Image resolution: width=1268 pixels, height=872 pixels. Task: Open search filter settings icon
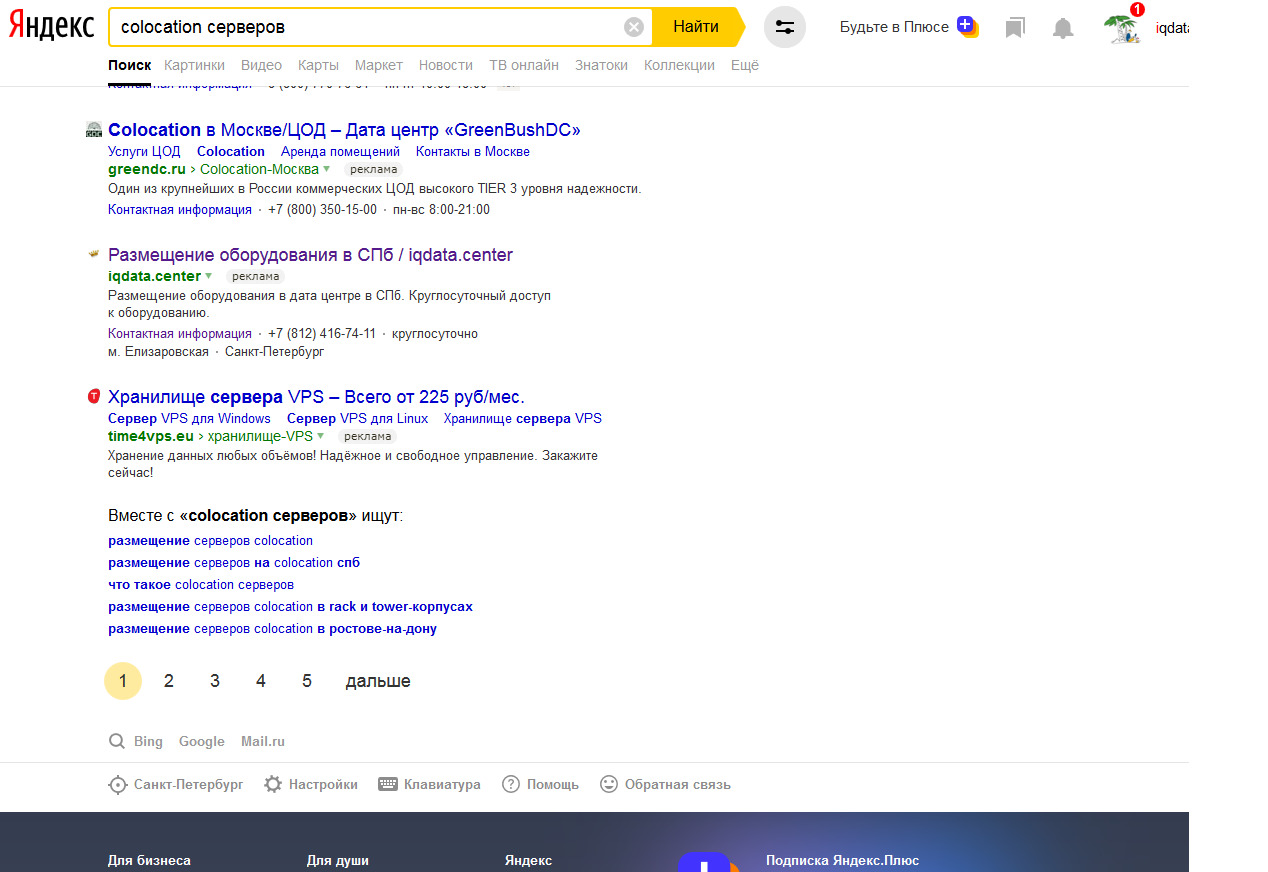tap(785, 27)
